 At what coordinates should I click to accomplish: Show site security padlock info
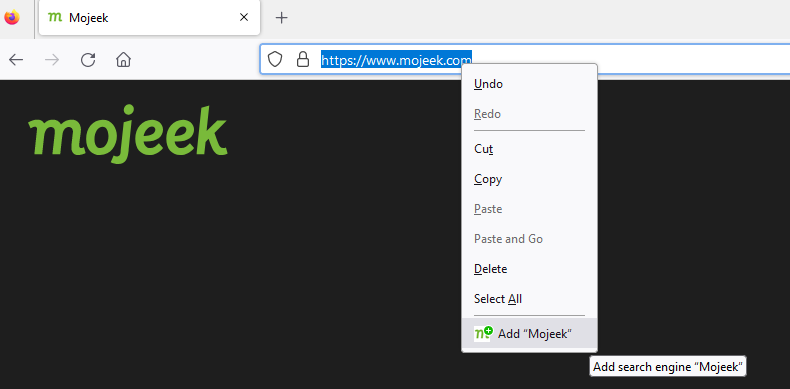(x=303, y=59)
